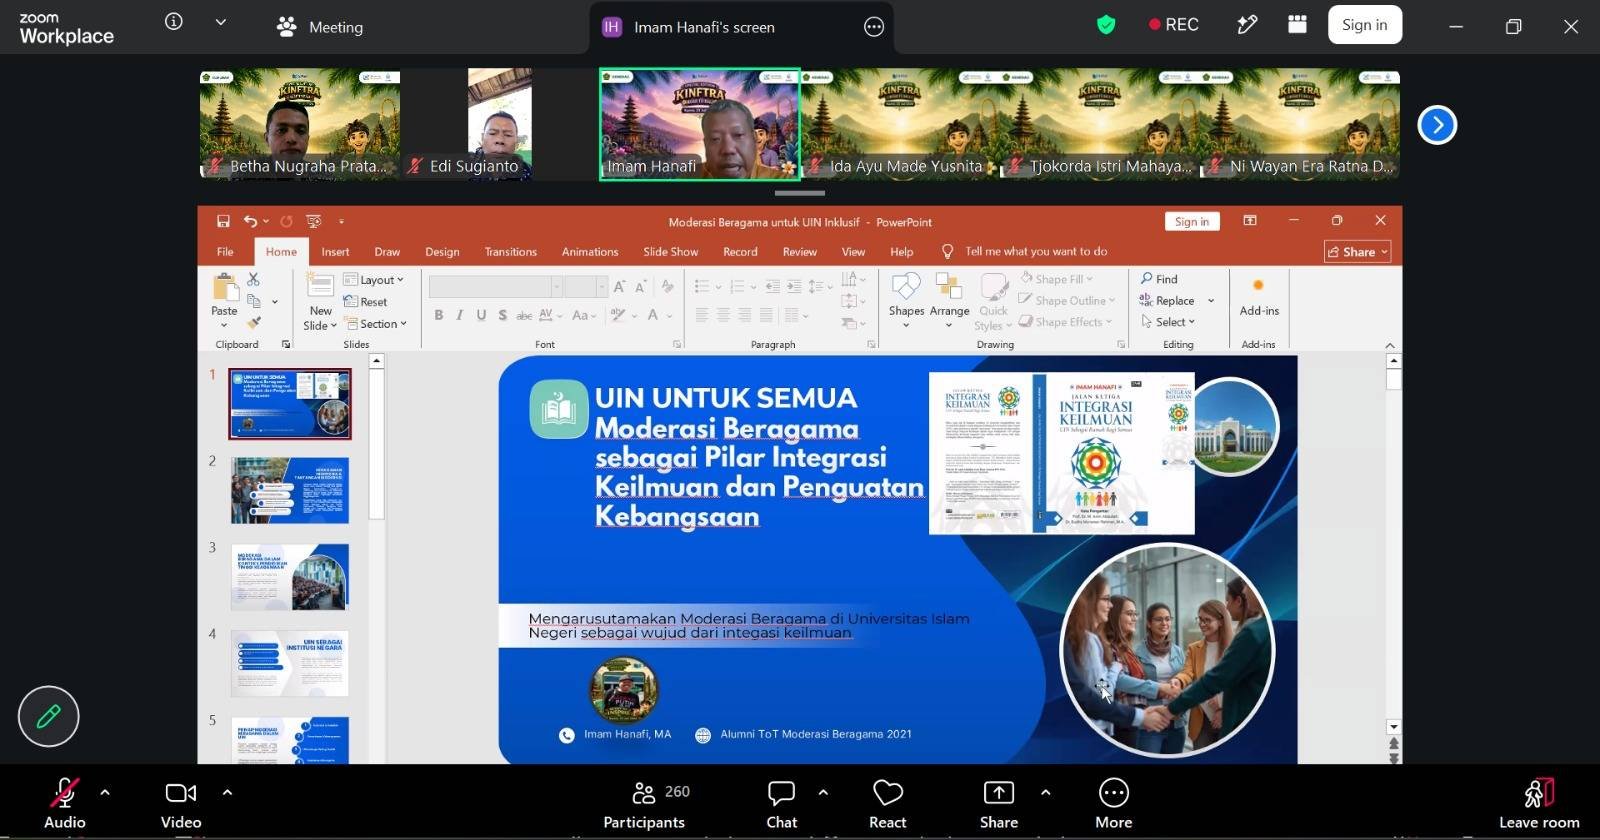Click the Format Painter brush icon
The width and height of the screenshot is (1600, 840).
tap(254, 322)
